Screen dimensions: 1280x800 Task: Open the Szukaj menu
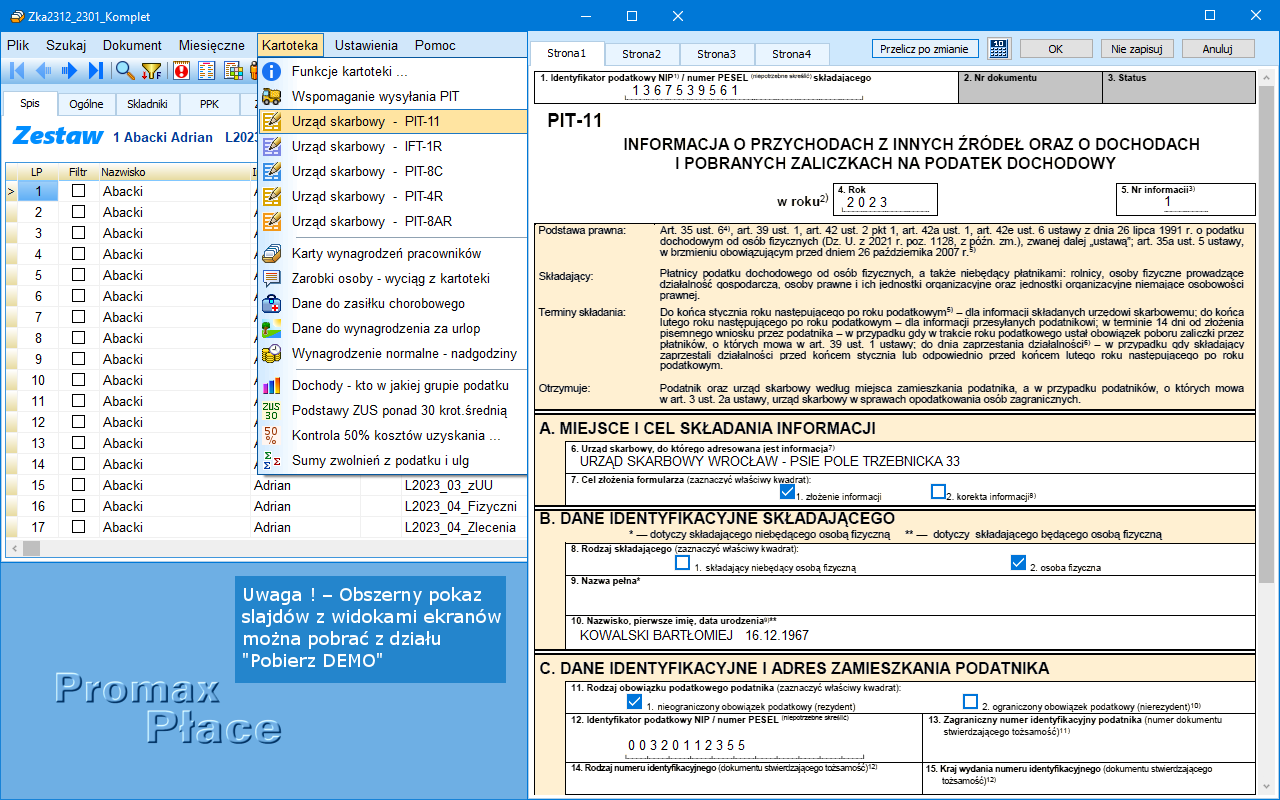[x=66, y=45]
